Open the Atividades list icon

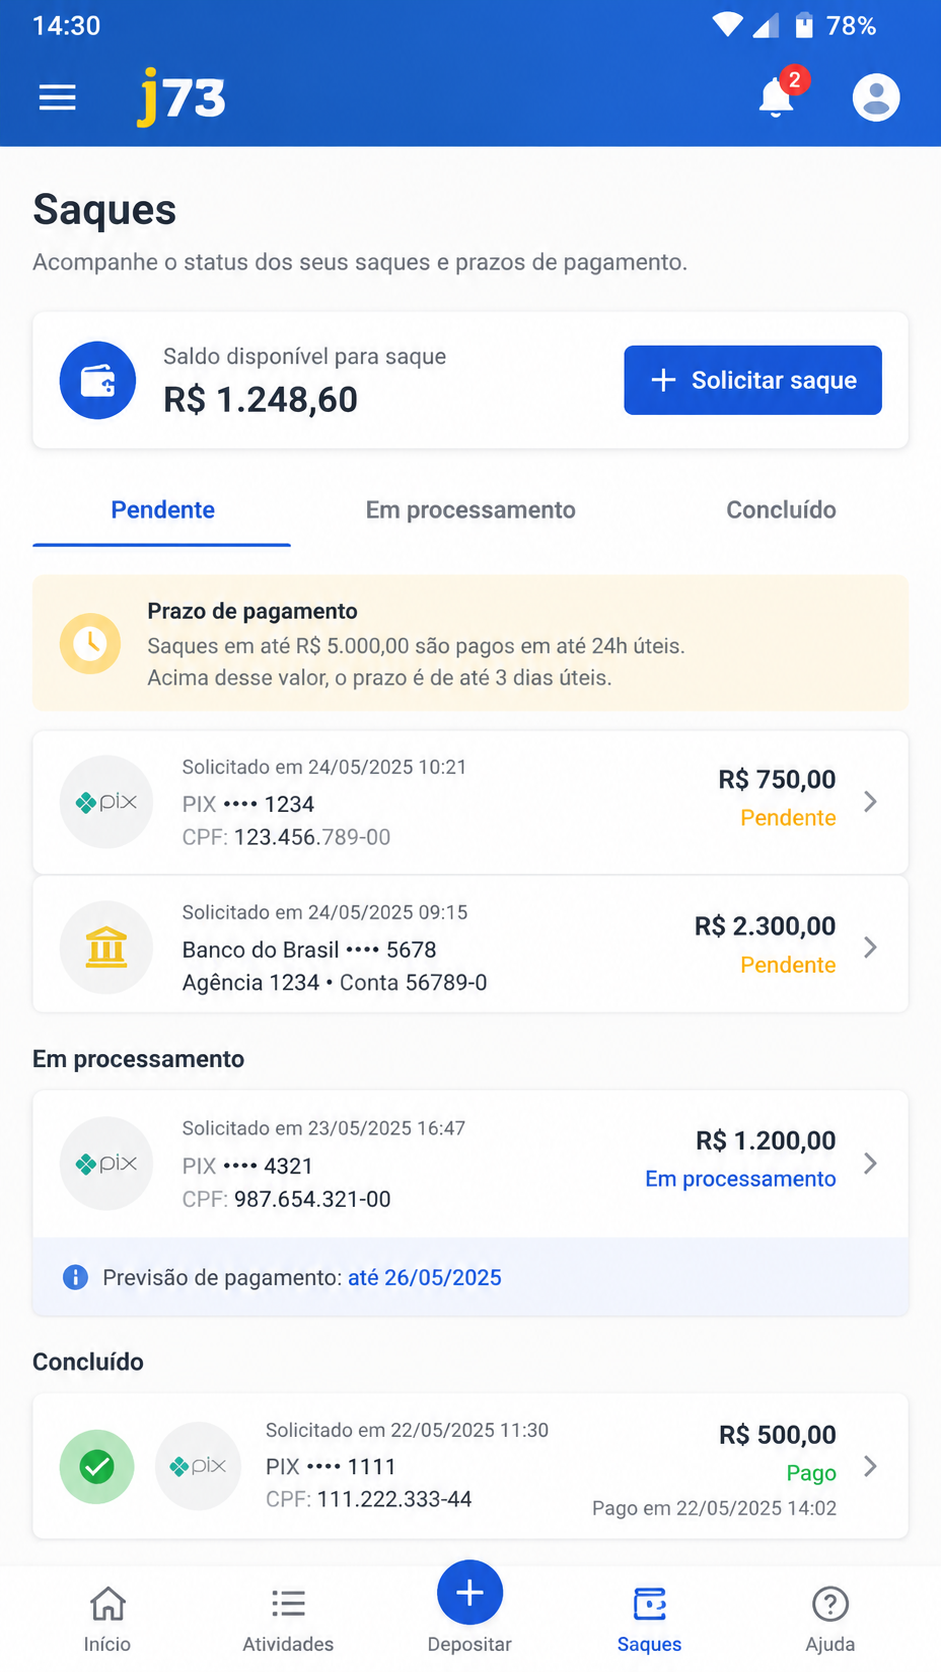[x=288, y=1604]
